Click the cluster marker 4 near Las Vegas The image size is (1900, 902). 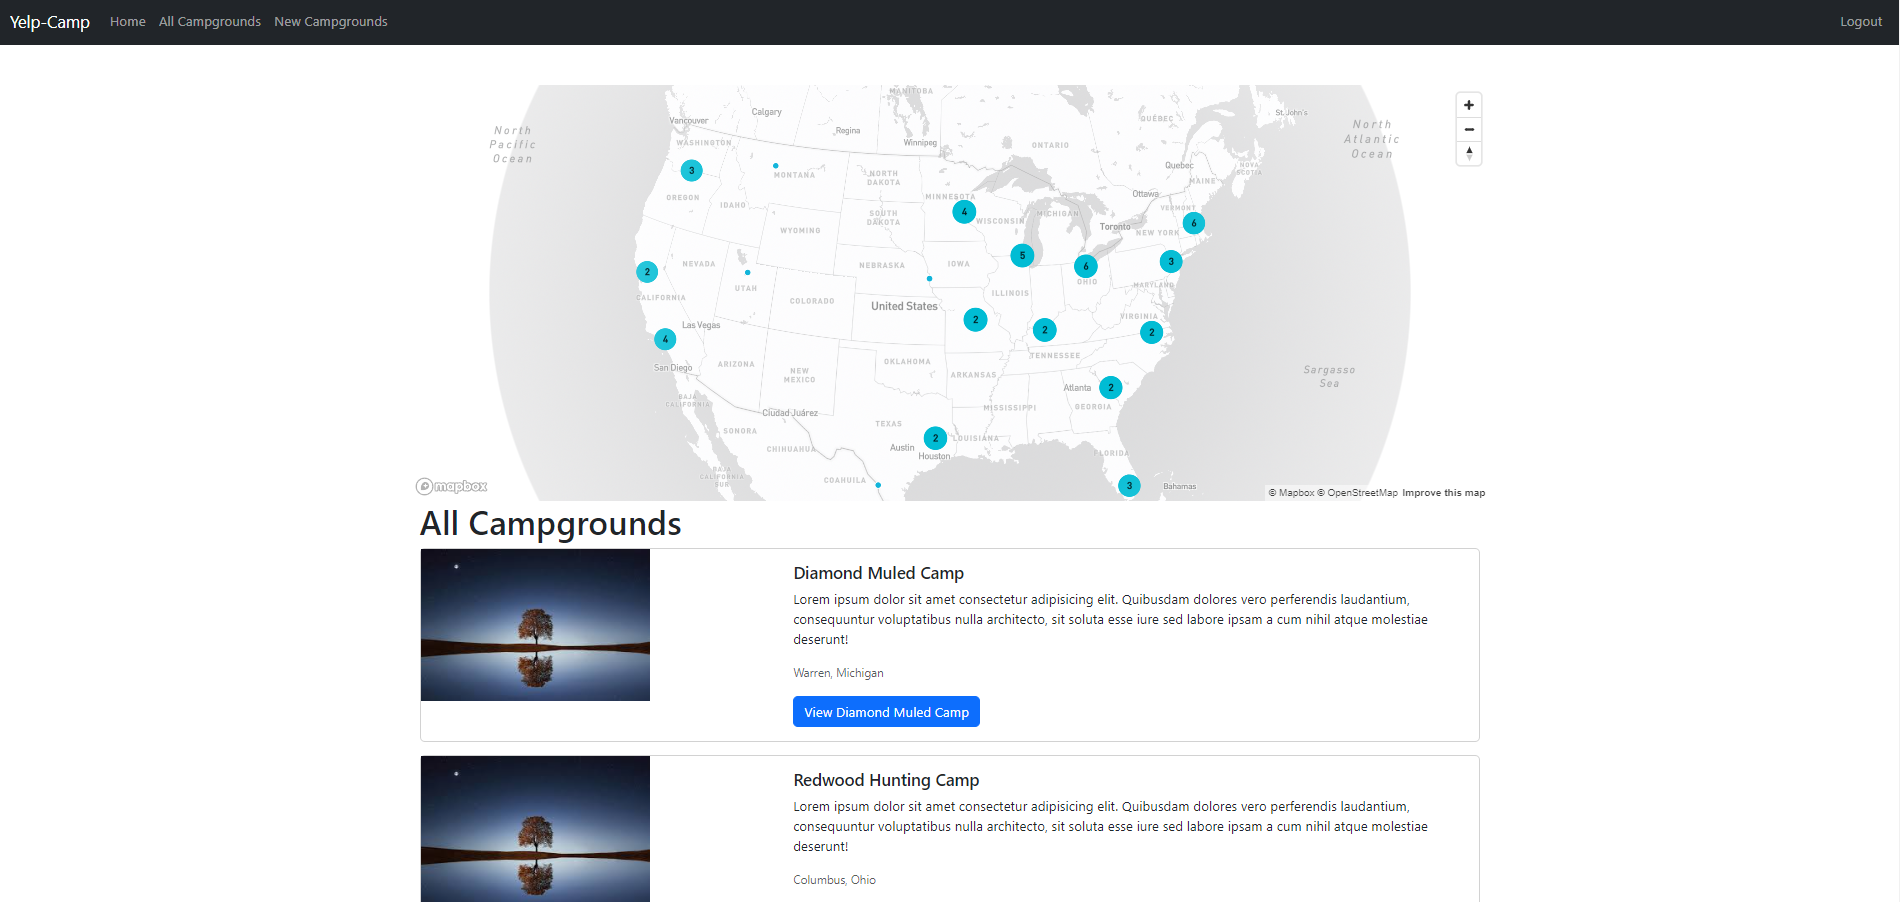pos(665,339)
